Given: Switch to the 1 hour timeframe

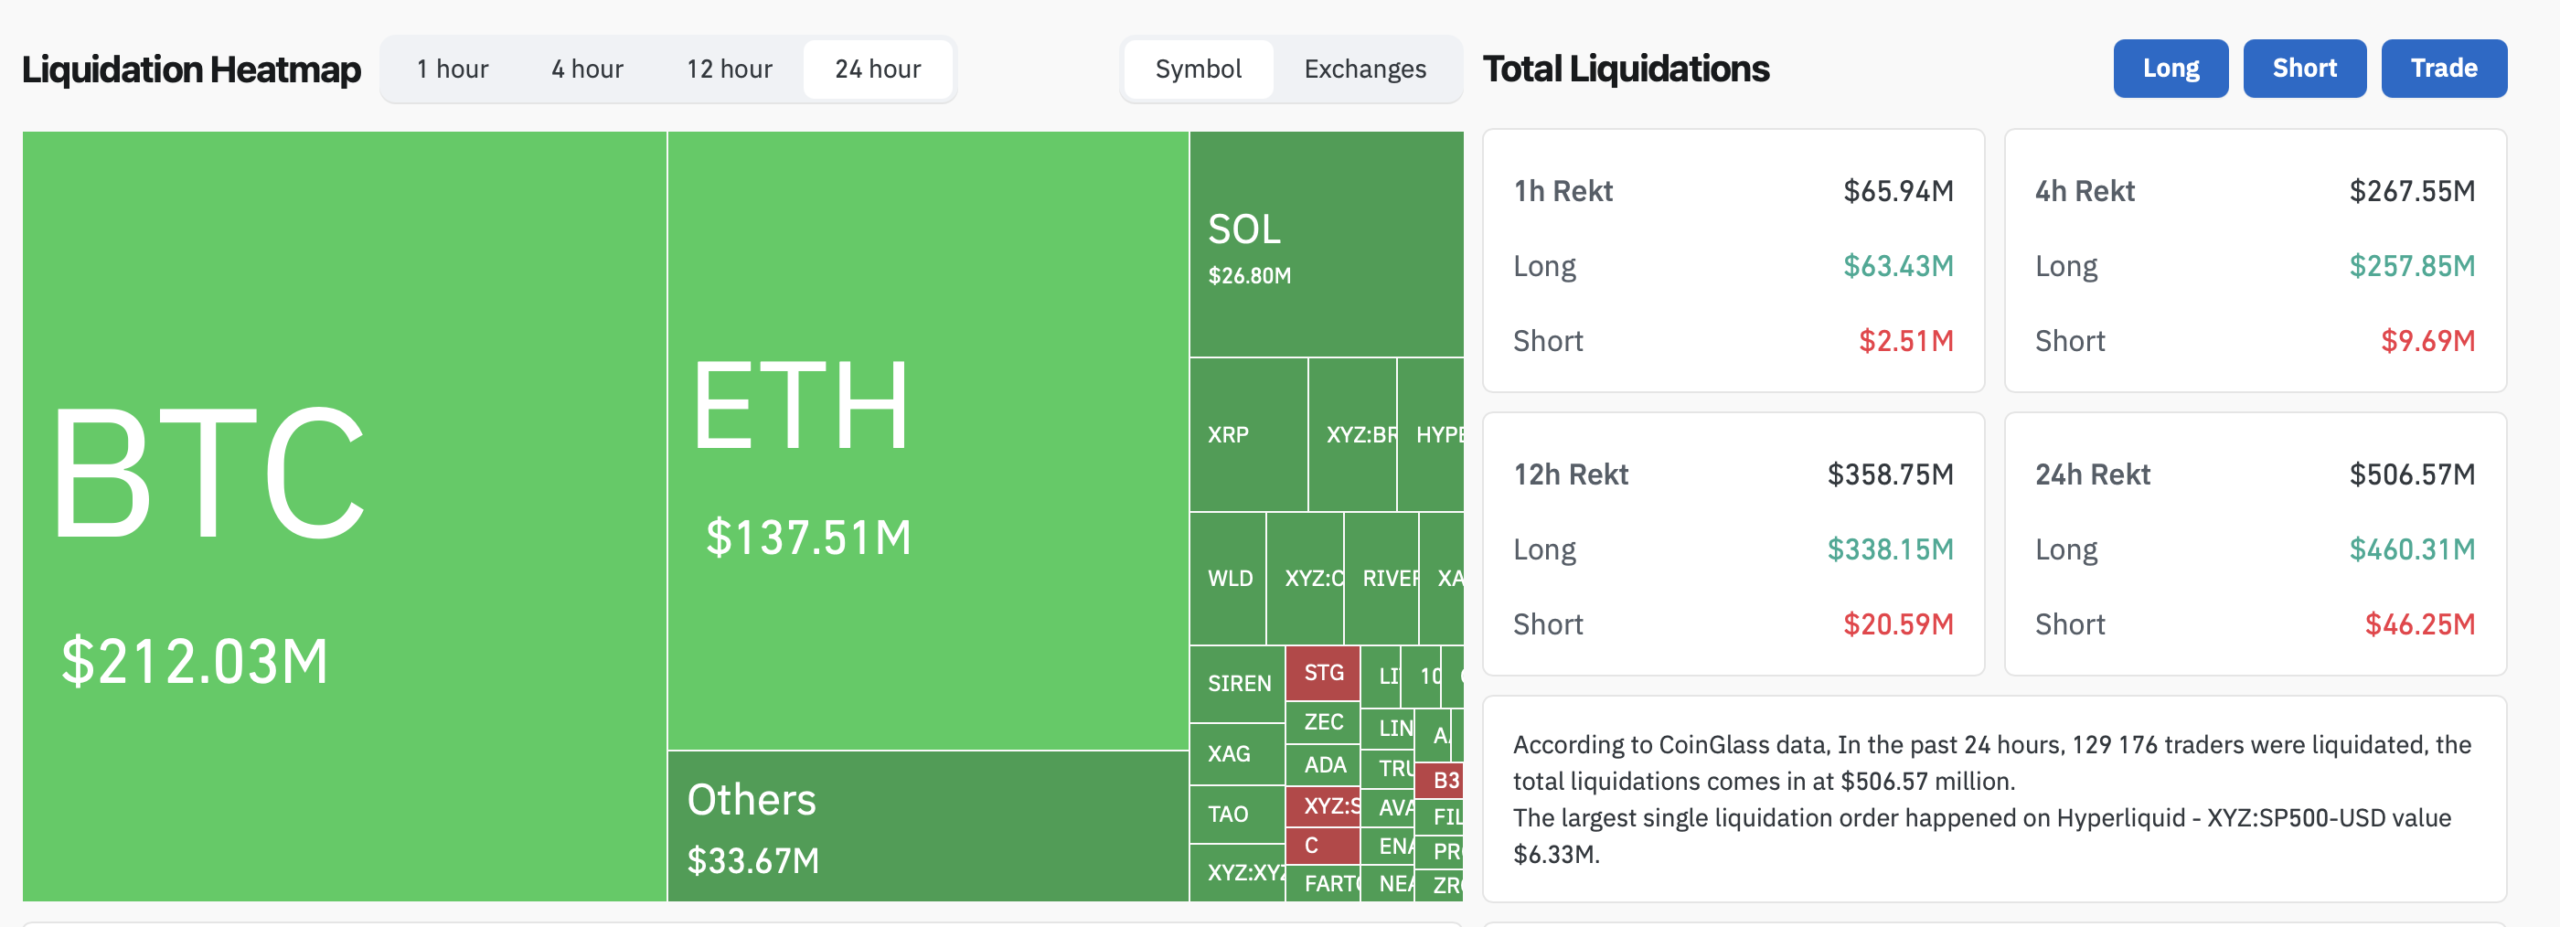Looking at the screenshot, I should [452, 68].
